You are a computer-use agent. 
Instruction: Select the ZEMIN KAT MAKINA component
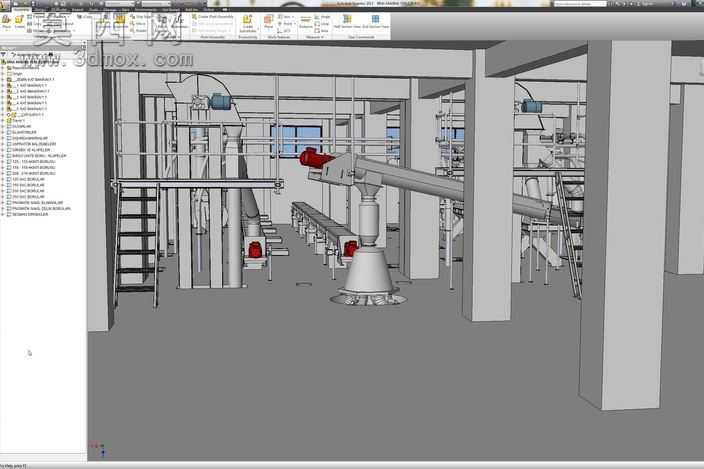pos(31,79)
